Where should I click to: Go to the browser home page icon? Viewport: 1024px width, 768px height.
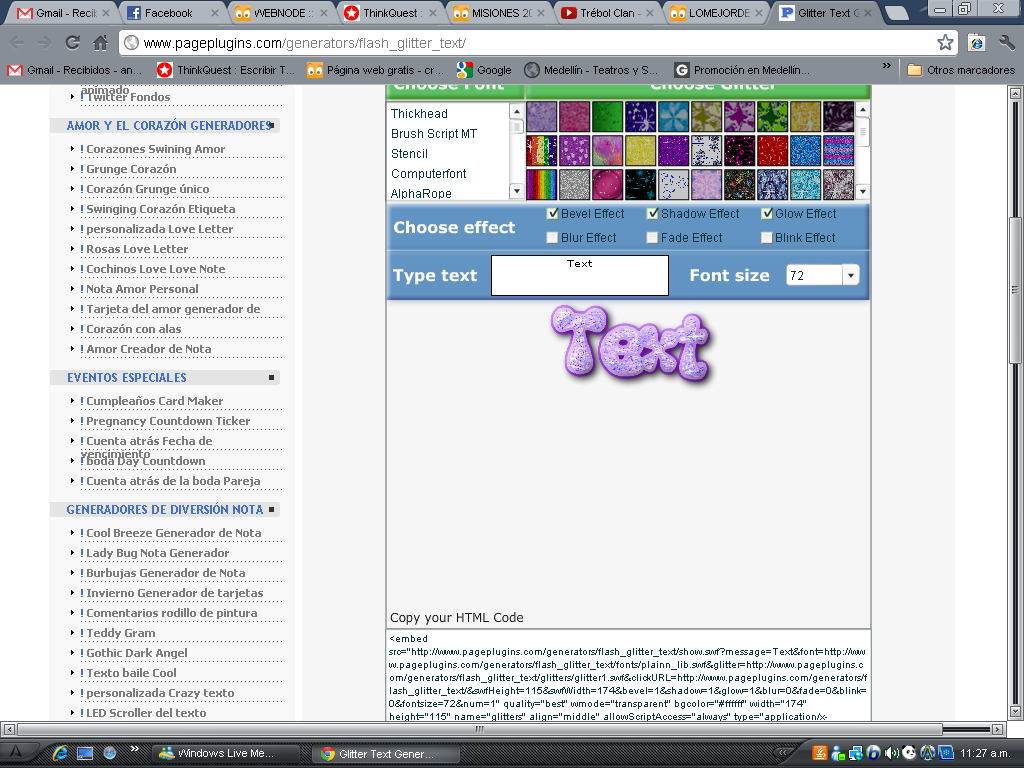click(x=100, y=43)
